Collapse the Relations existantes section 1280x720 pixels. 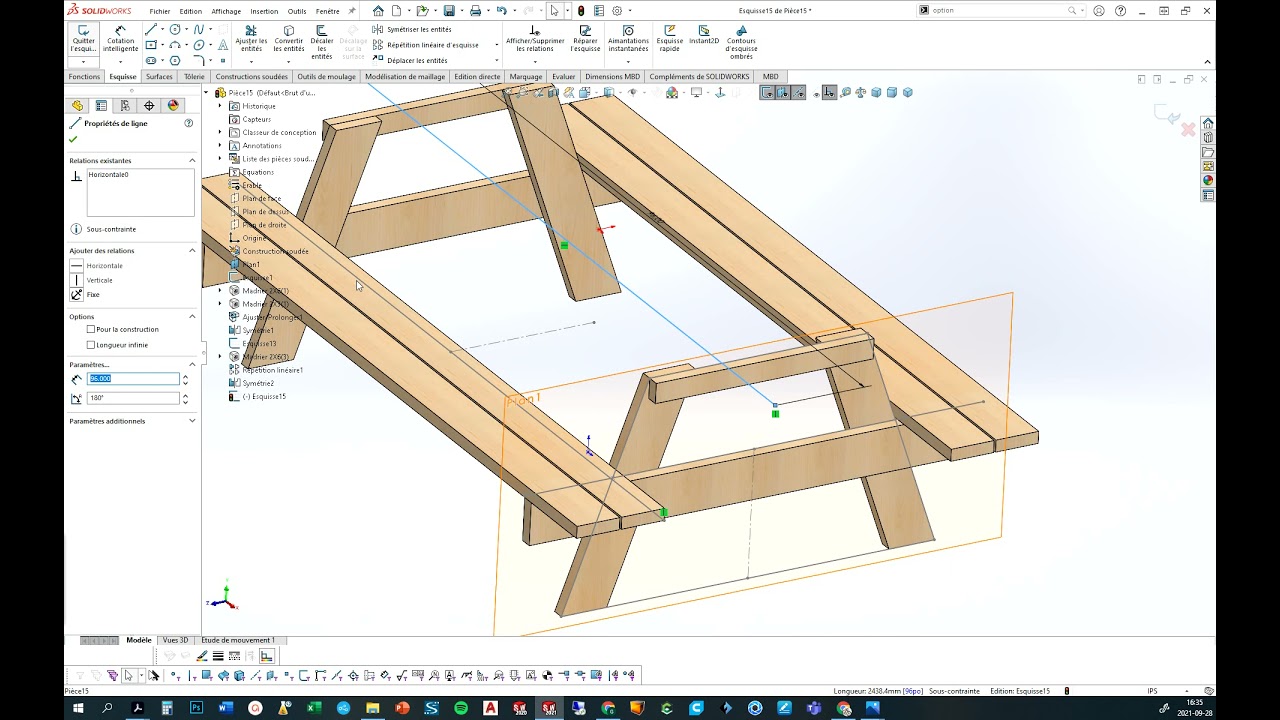pyautogui.click(x=192, y=160)
